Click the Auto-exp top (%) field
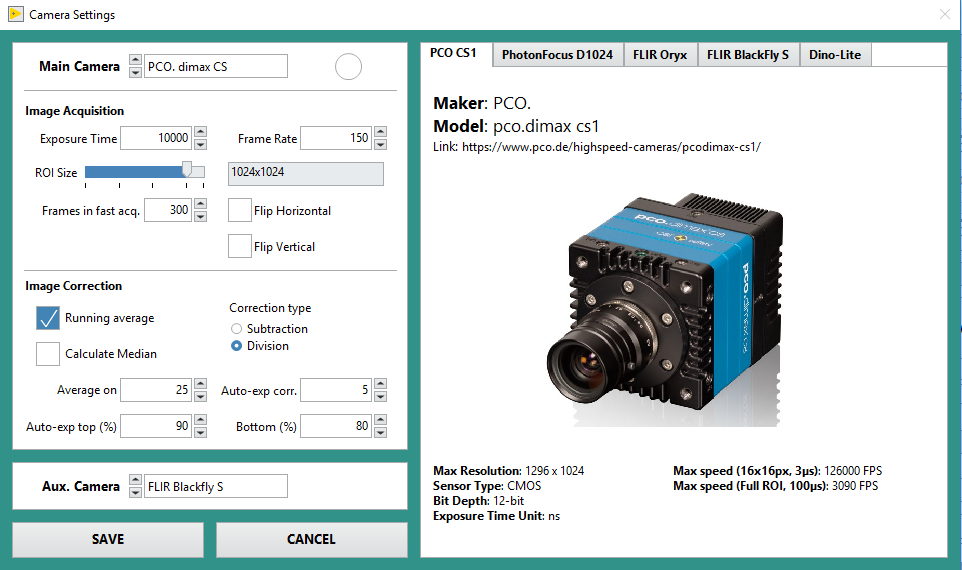The image size is (962, 570). pyautogui.click(x=156, y=426)
